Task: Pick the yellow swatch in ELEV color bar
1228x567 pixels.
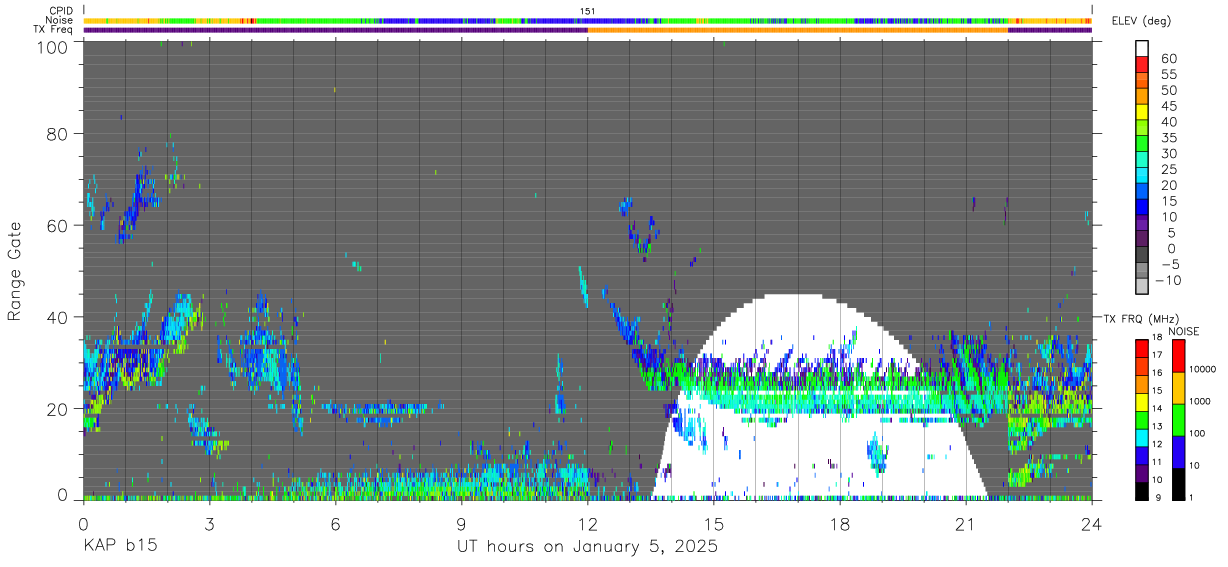Action: click(1142, 112)
